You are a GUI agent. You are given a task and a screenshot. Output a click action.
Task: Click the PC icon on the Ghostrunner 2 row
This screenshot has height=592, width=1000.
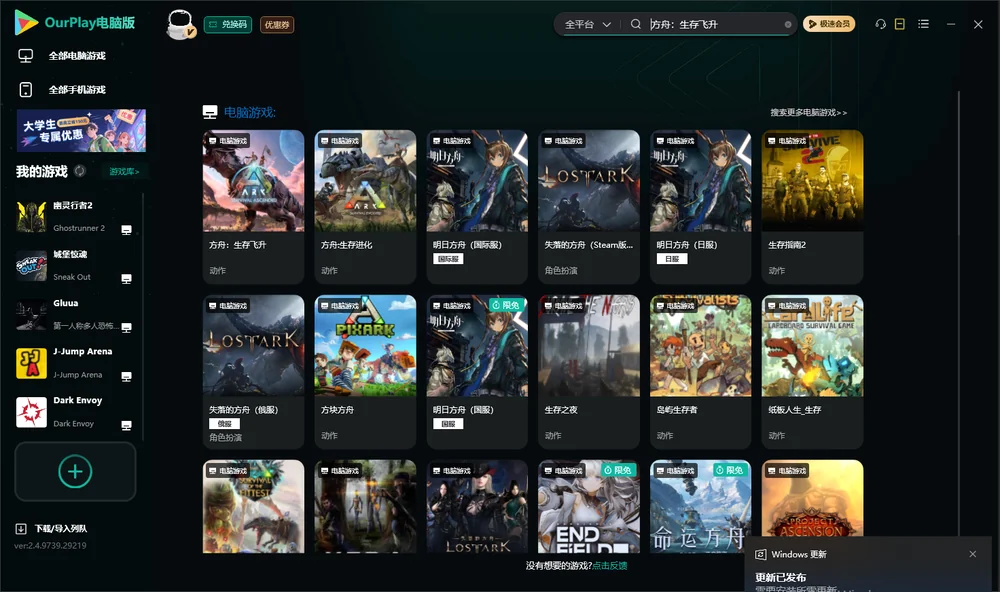click(126, 230)
